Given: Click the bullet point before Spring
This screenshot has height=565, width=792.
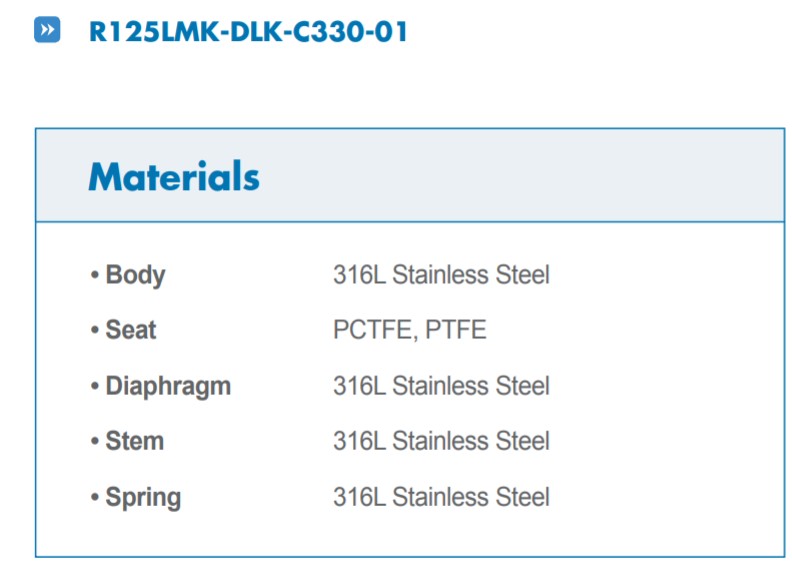Looking at the screenshot, I should tap(94, 498).
